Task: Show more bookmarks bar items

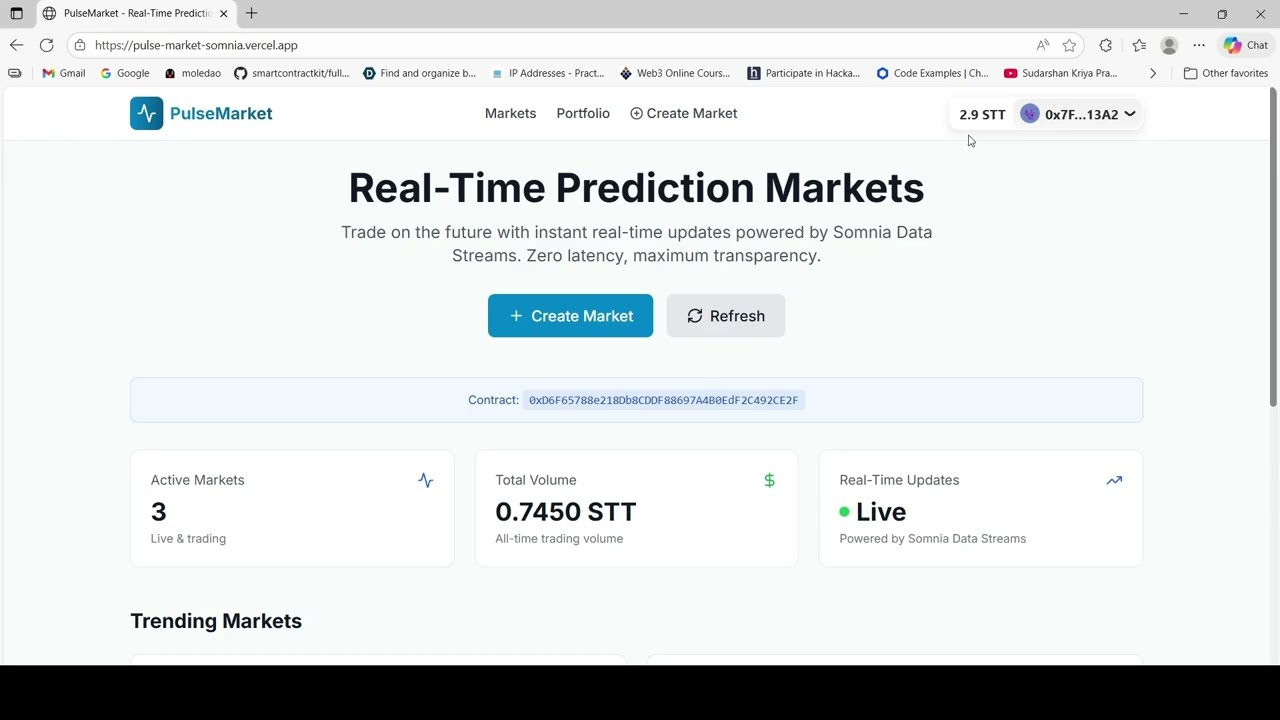Action: tap(1153, 73)
